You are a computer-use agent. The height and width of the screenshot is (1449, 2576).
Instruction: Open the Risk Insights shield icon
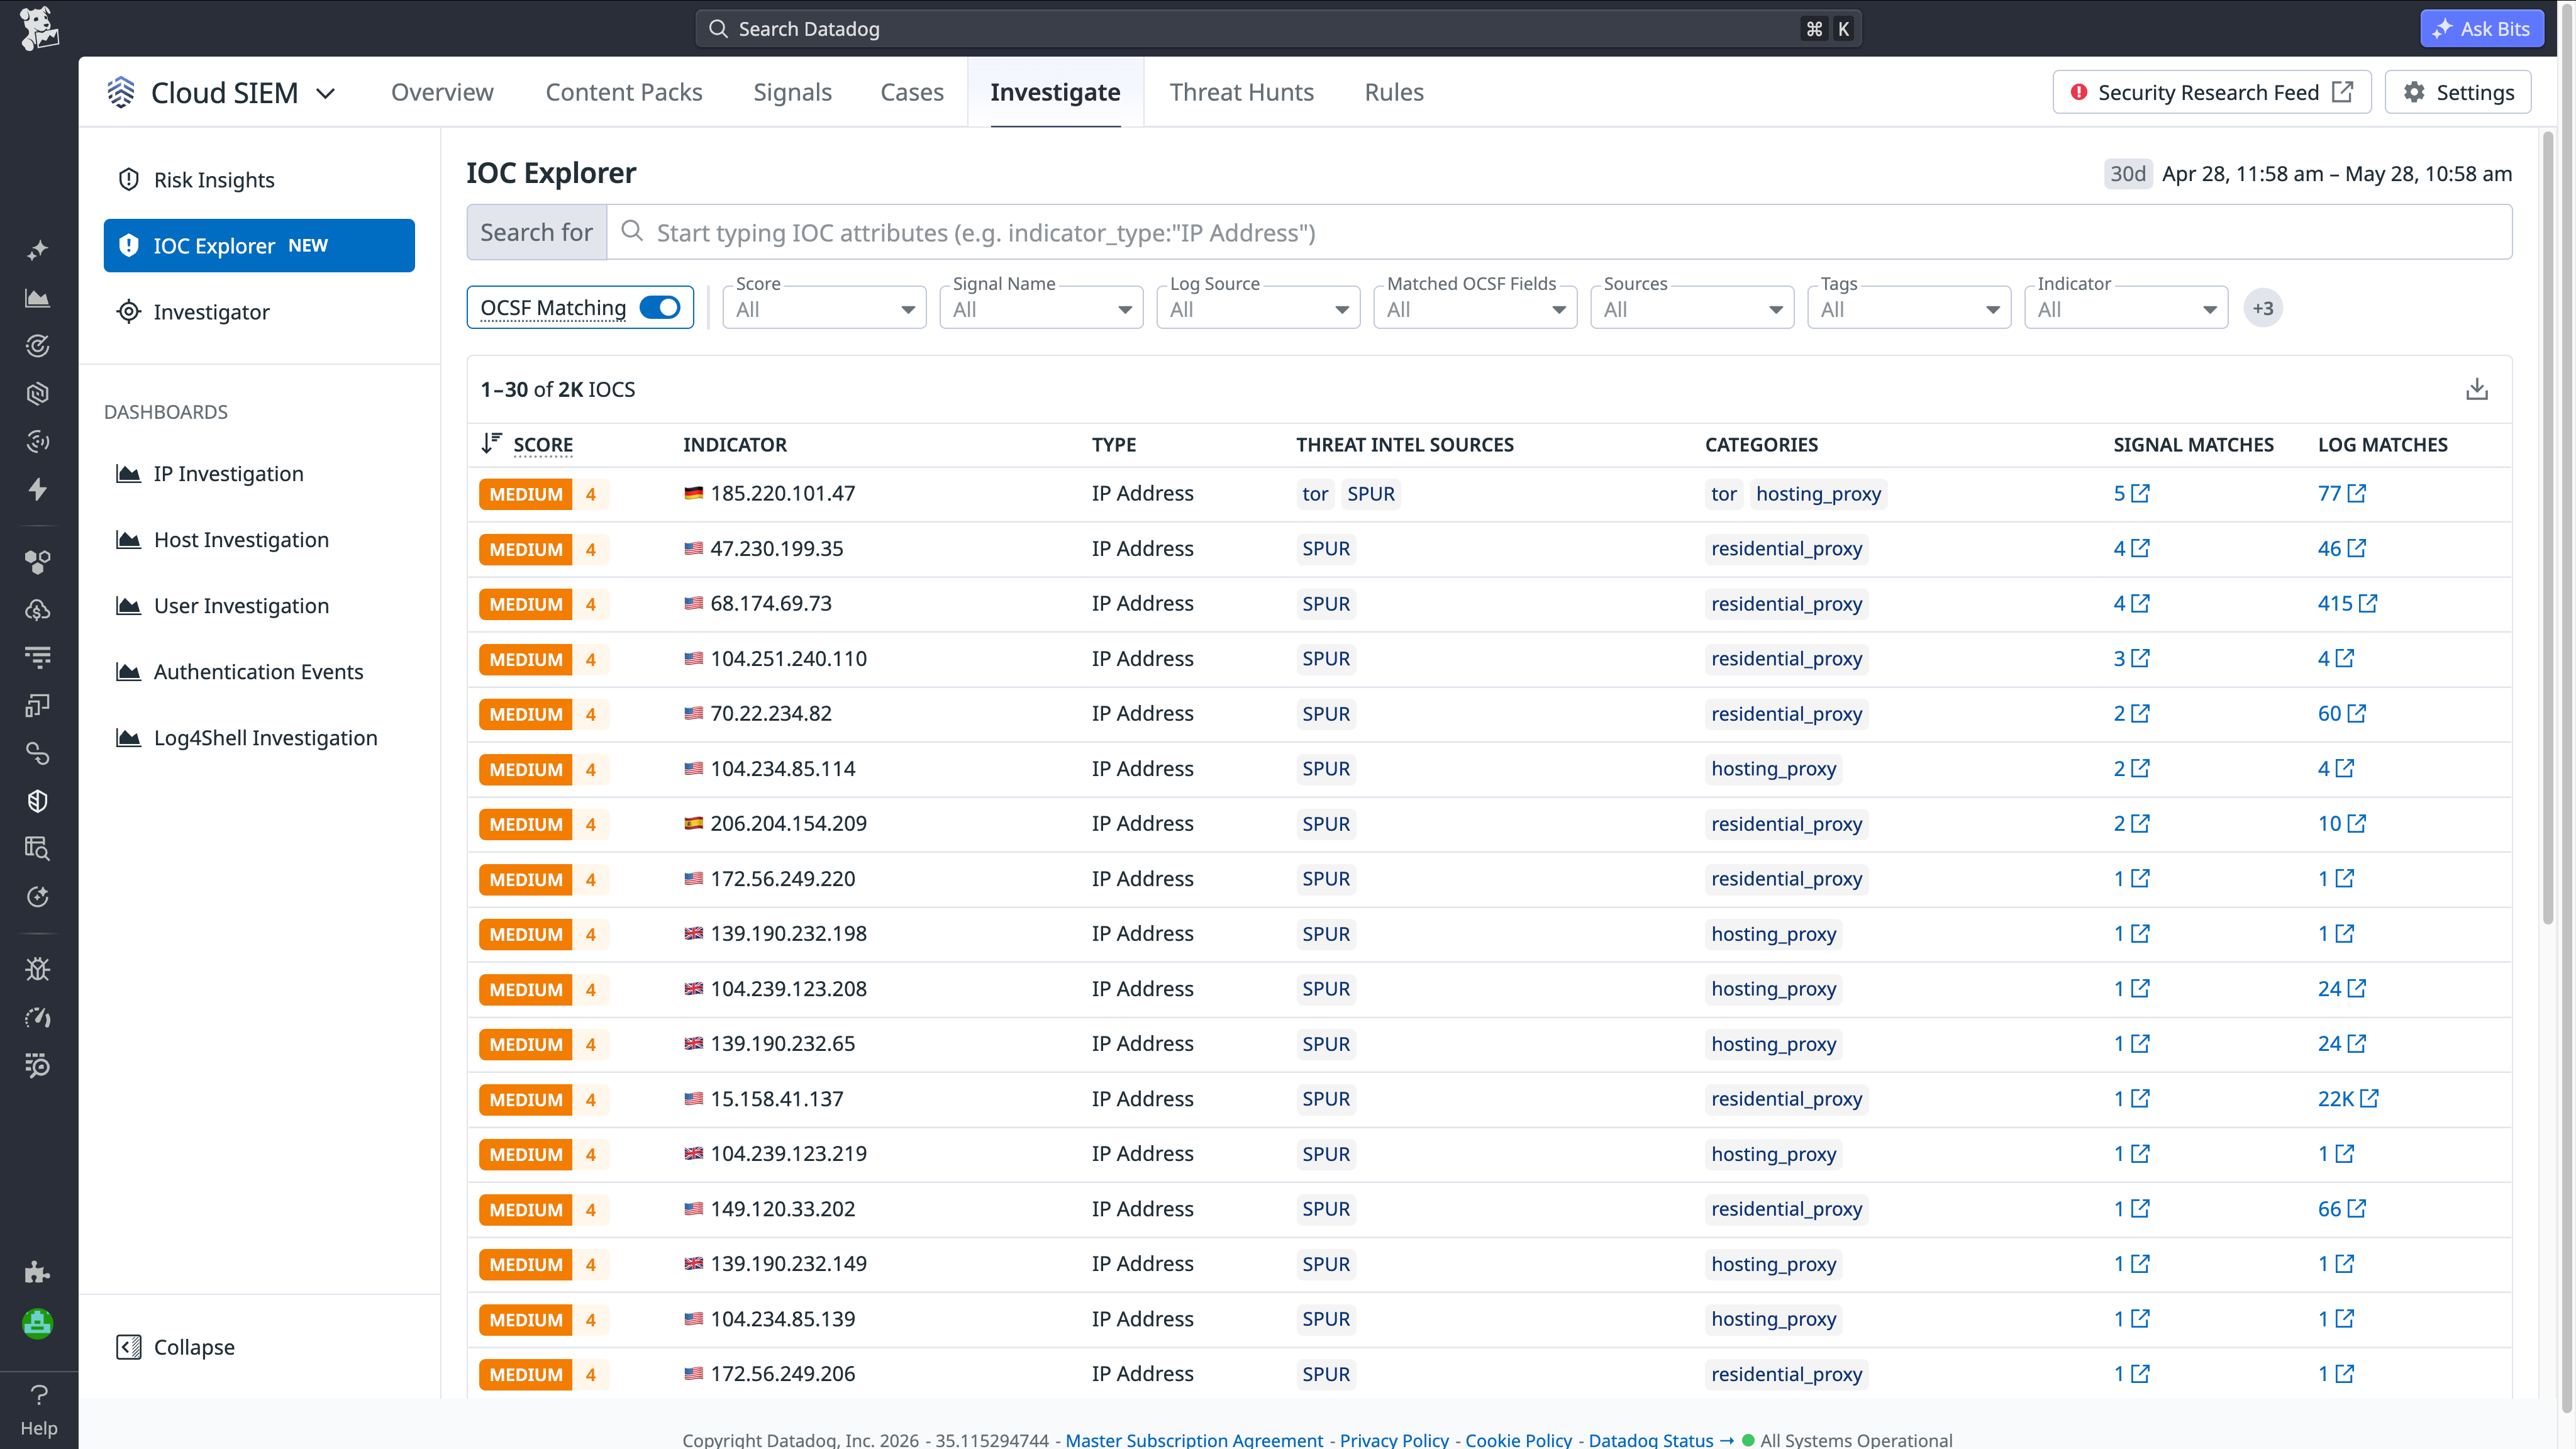tap(129, 180)
